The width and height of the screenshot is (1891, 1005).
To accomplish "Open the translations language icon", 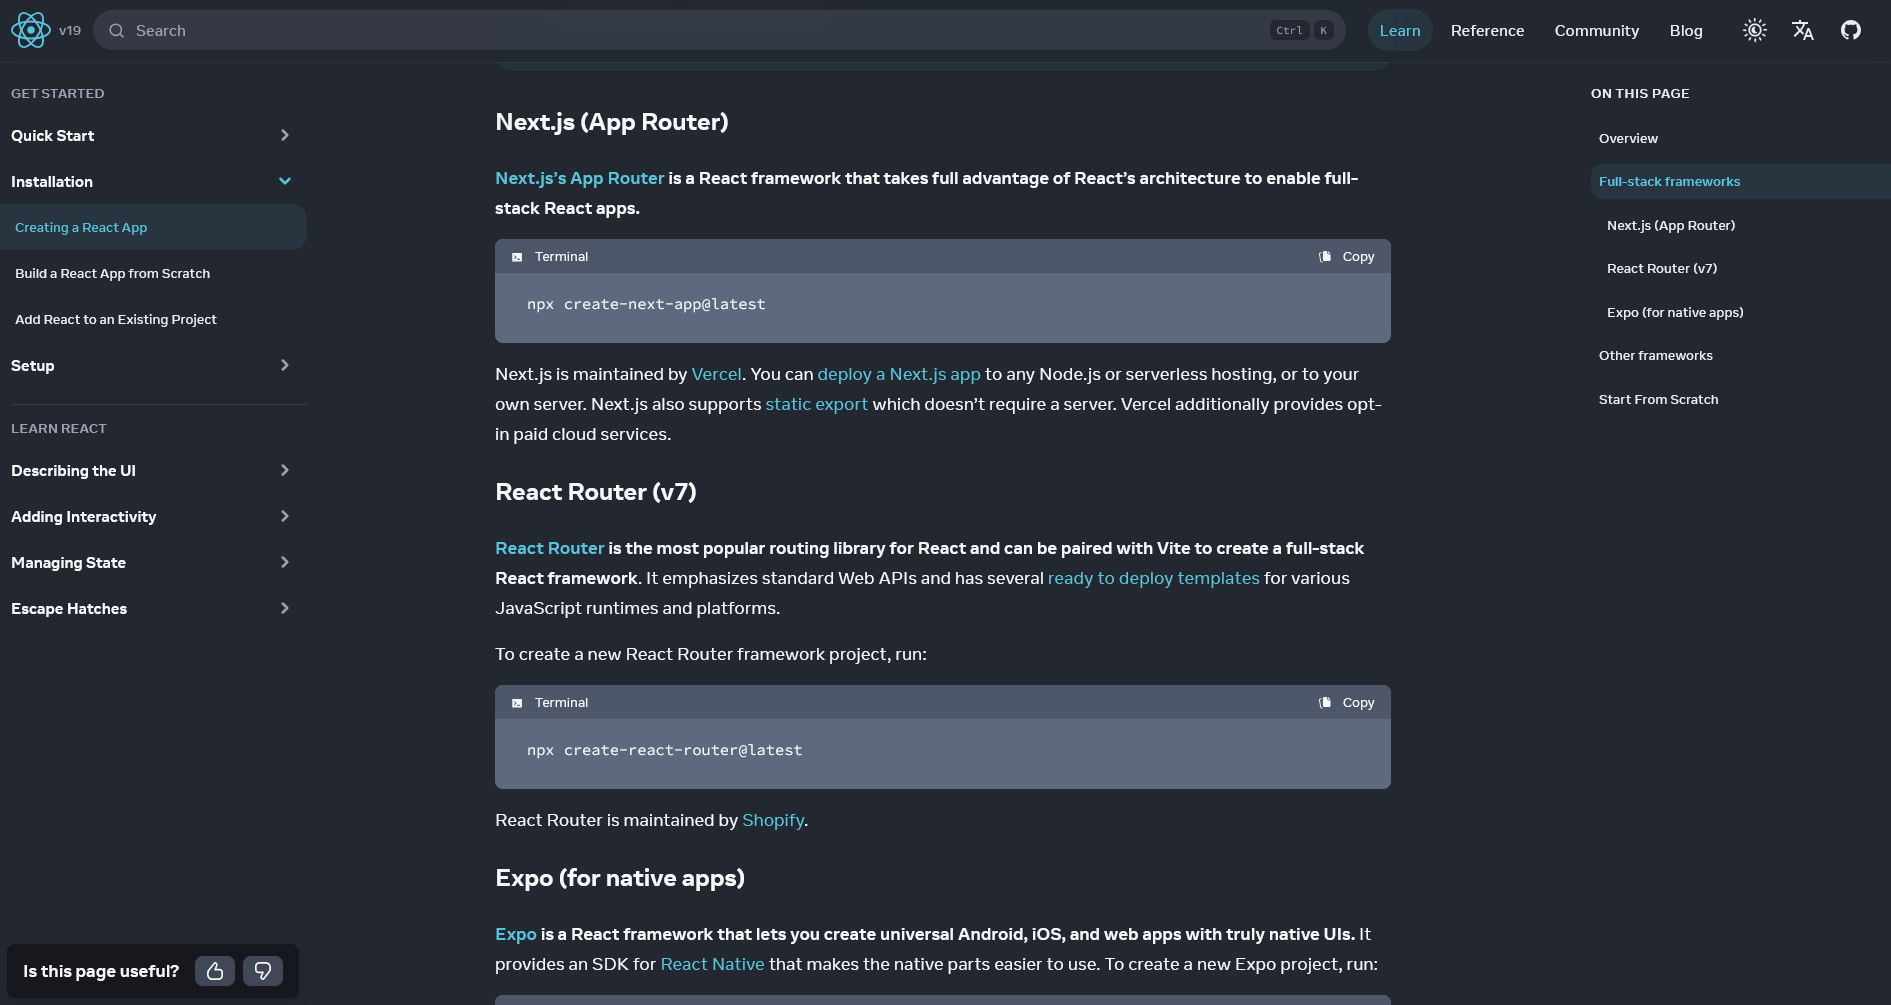I will [x=1803, y=31].
